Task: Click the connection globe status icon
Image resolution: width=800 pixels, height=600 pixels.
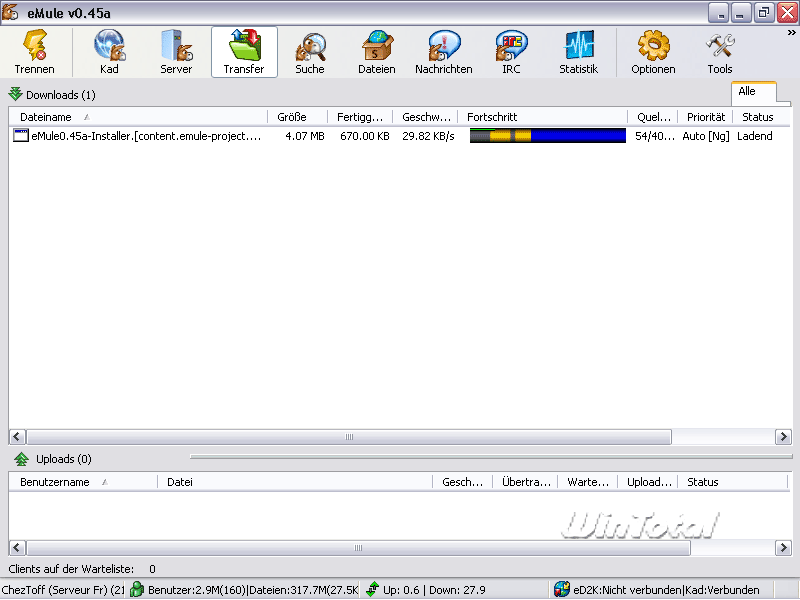Action: (x=562, y=590)
